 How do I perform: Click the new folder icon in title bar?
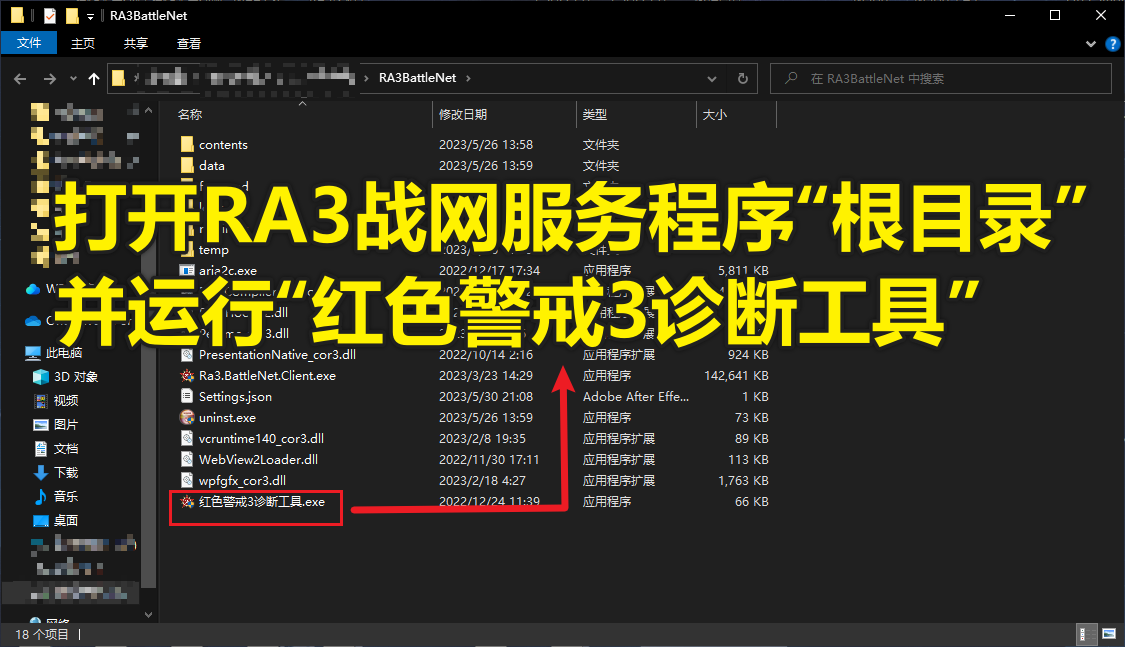(72, 15)
